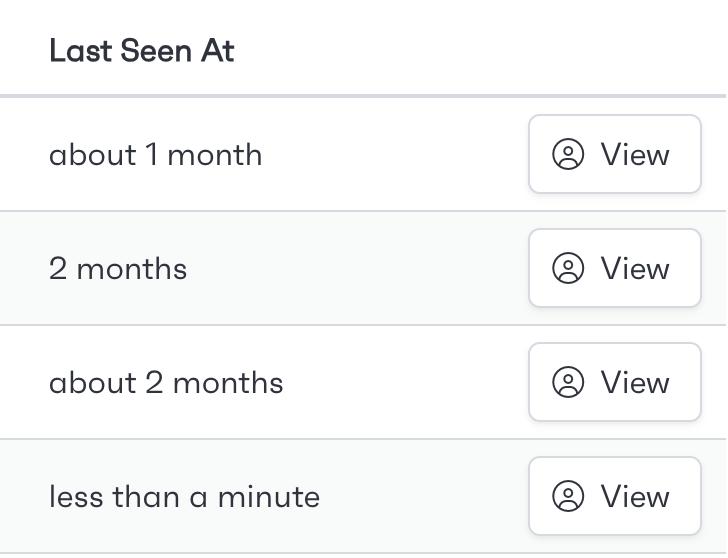View user seen less than a minute ago
Image resolution: width=728 pixels, height=558 pixels.
click(615, 496)
